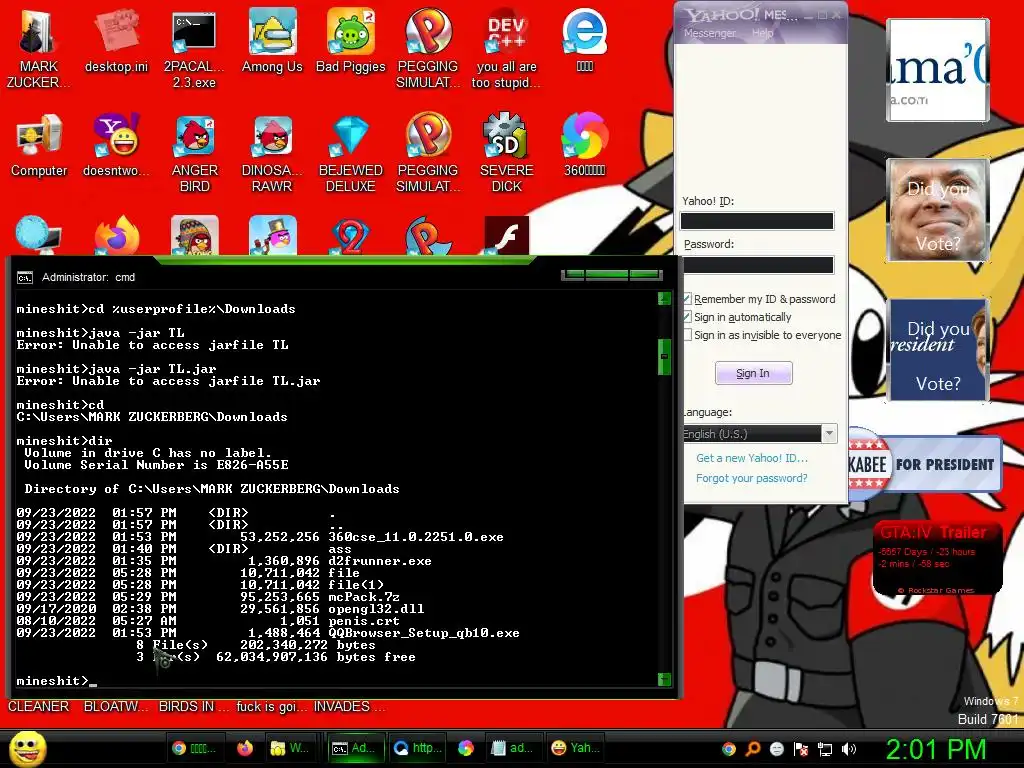Open the Firefox taskbar icon
1024x768 pixels.
pyautogui.click(x=245, y=748)
